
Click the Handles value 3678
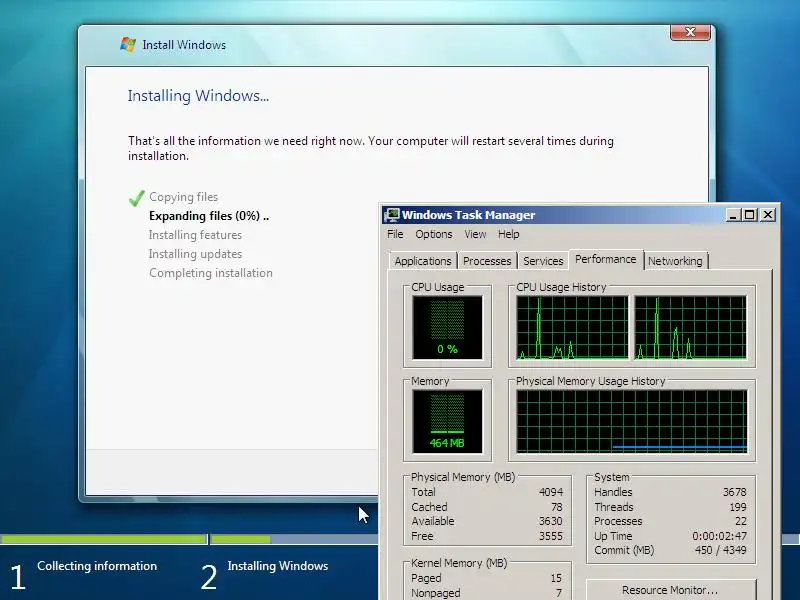734,492
